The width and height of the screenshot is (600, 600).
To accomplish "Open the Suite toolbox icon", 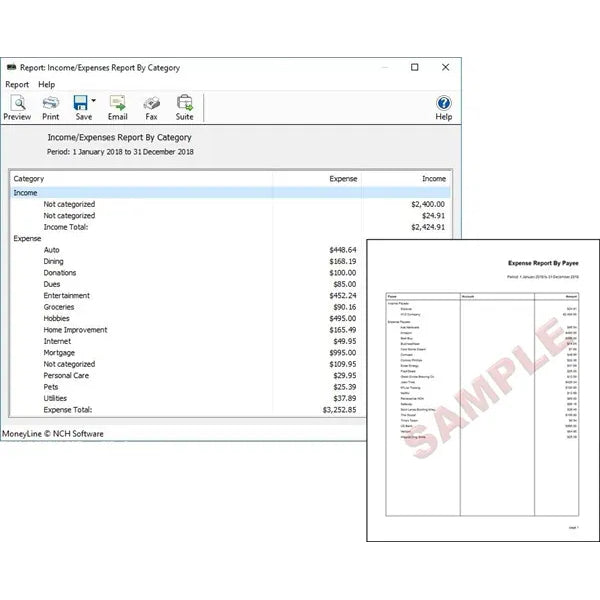I will pyautogui.click(x=185, y=103).
